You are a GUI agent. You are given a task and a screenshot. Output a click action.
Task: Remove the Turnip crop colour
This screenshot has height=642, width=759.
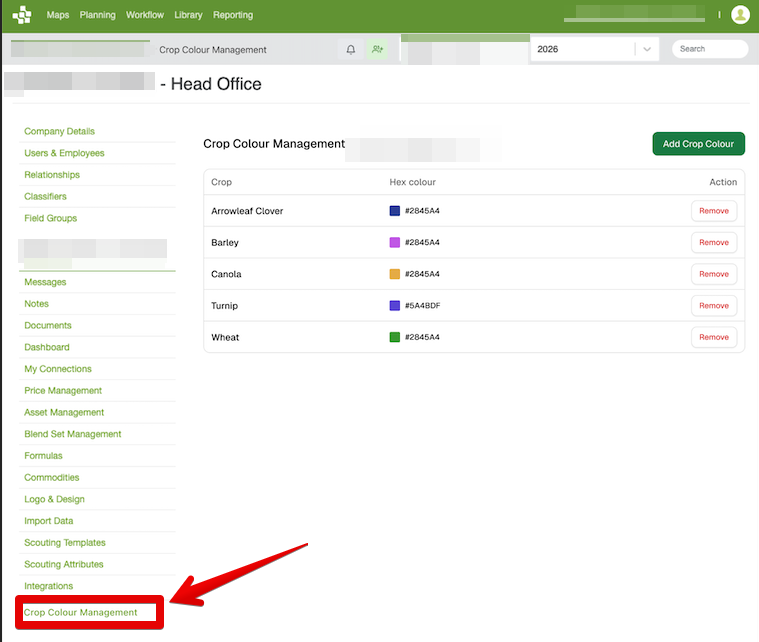(x=713, y=306)
